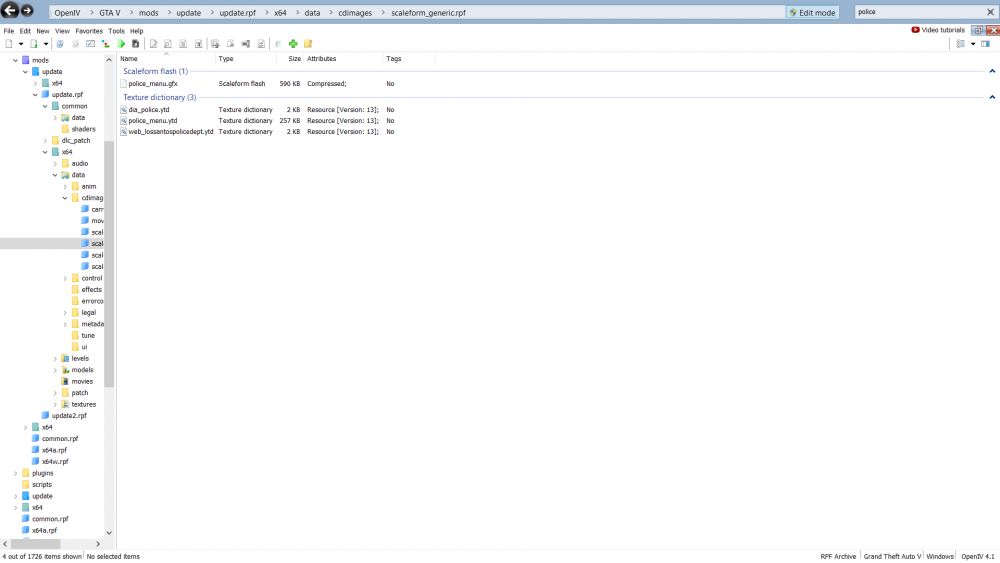The height and width of the screenshot is (563, 1000).
Task: Click police_menu.gfx file icon
Action: [124, 84]
